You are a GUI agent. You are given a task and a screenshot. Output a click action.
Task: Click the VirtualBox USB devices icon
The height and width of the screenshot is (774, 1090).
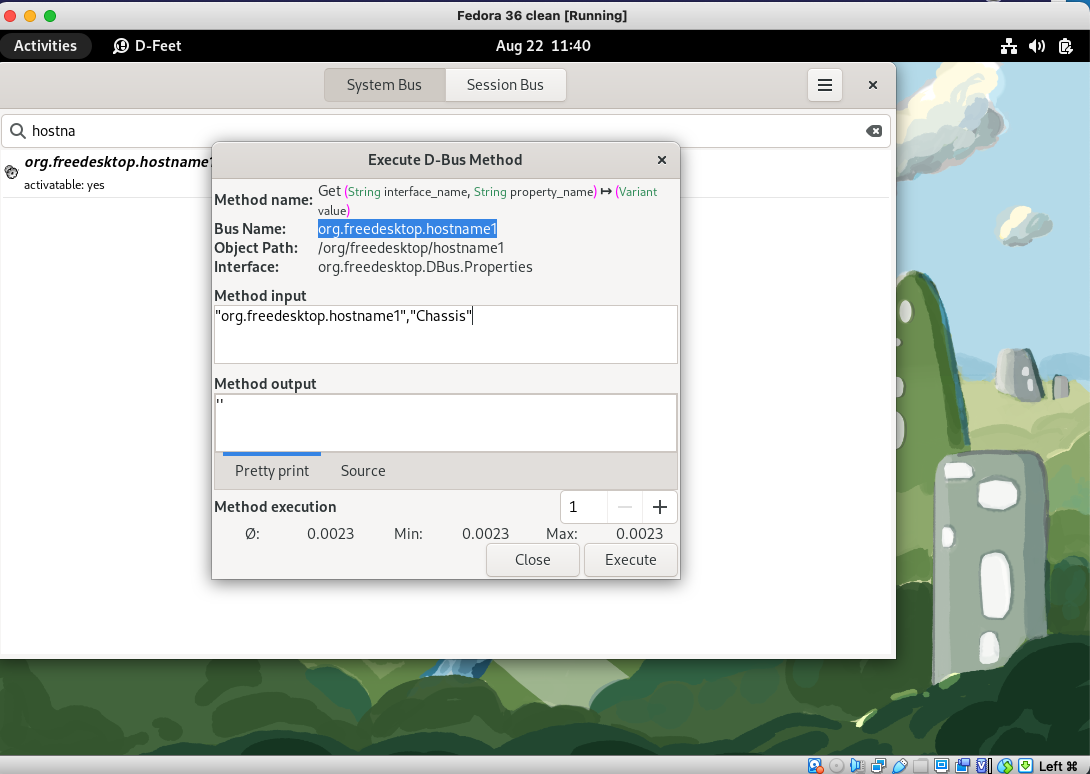tap(900, 766)
